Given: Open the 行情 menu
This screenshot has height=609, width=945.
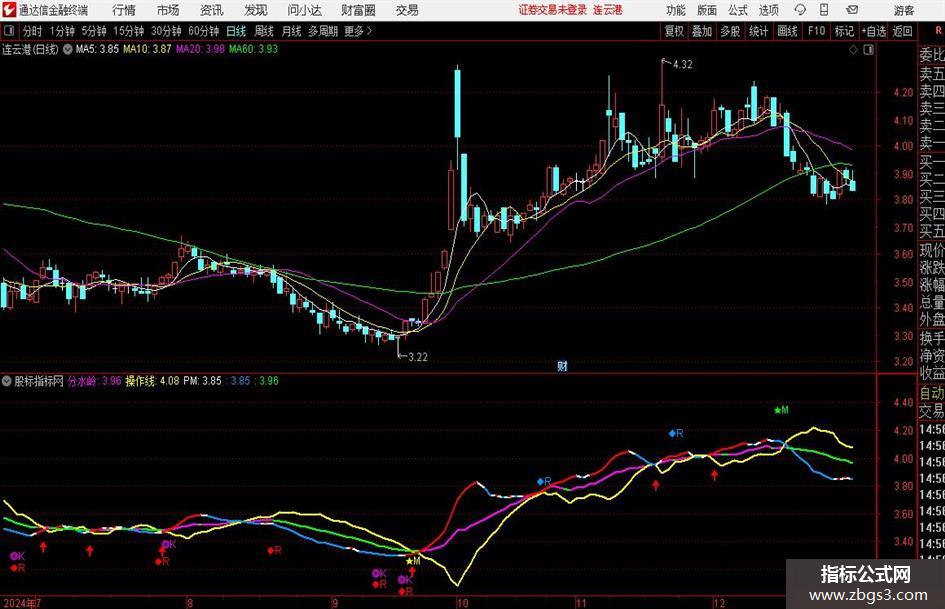Looking at the screenshot, I should (124, 10).
